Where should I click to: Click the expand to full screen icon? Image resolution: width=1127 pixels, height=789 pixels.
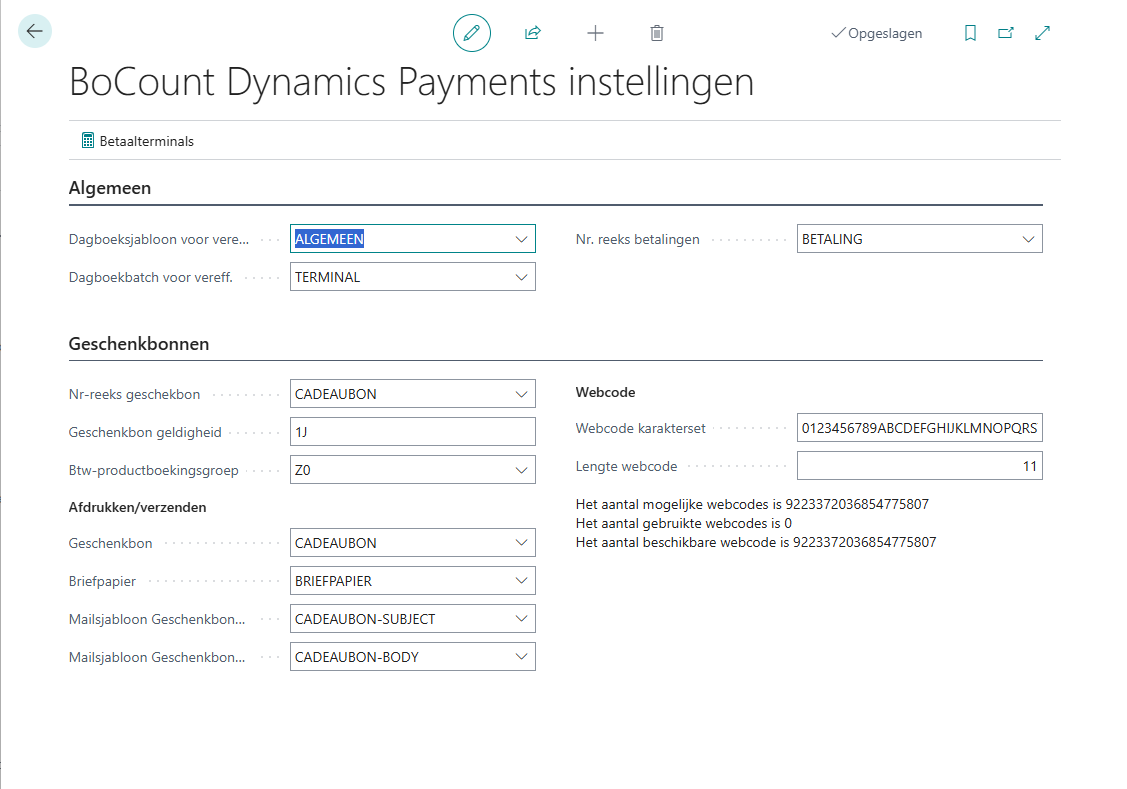click(x=1043, y=33)
